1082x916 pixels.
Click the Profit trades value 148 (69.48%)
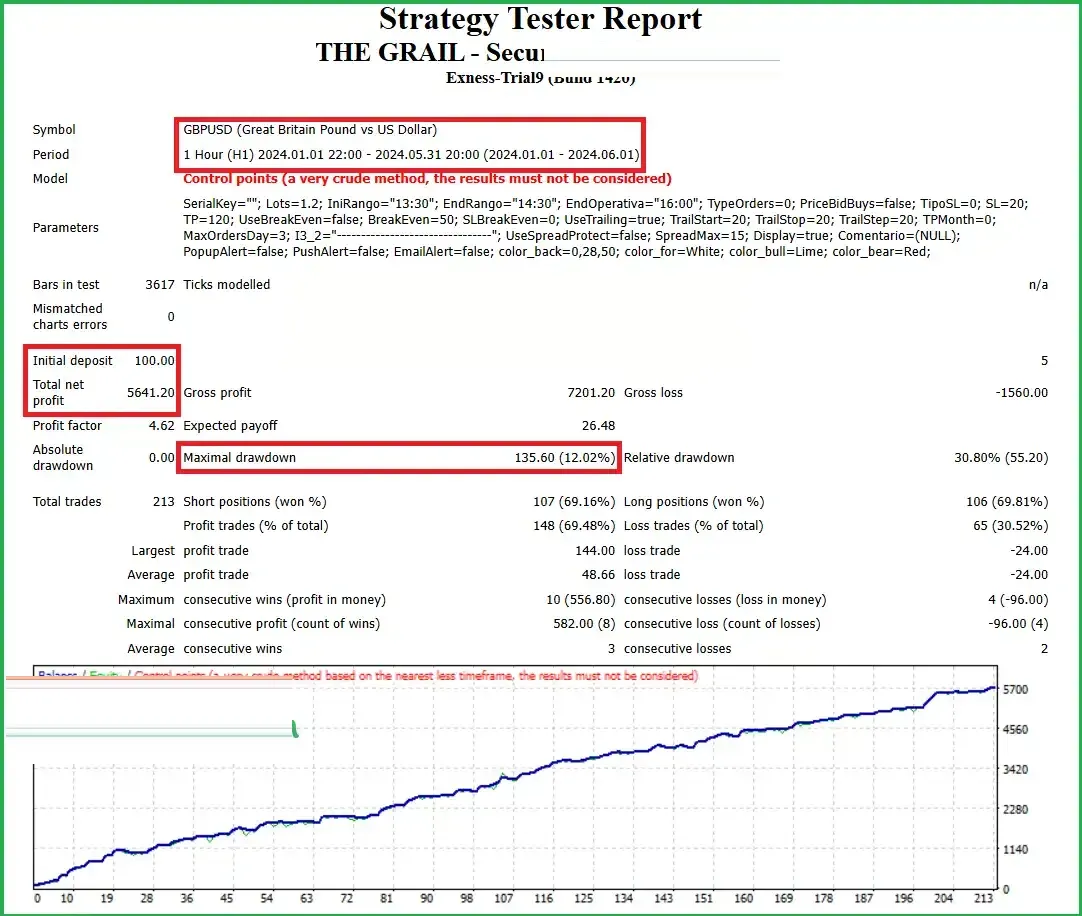(x=573, y=526)
